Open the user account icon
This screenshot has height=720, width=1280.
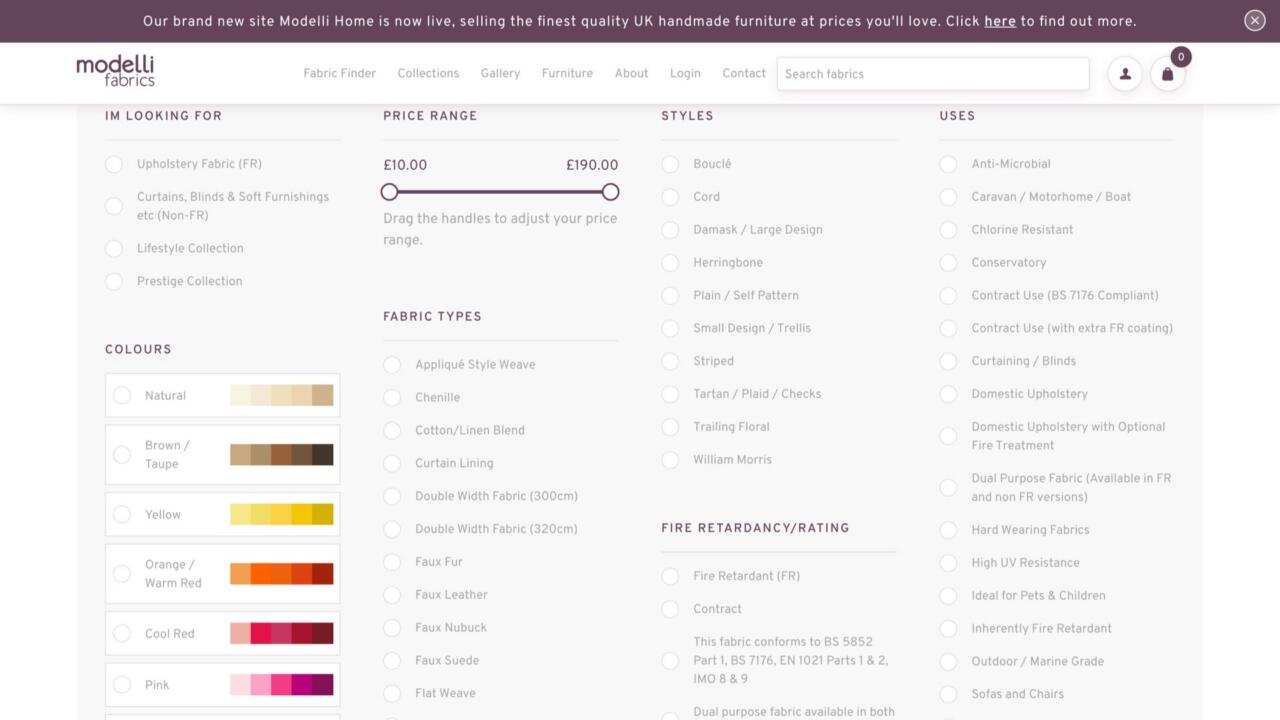pyautogui.click(x=1125, y=73)
